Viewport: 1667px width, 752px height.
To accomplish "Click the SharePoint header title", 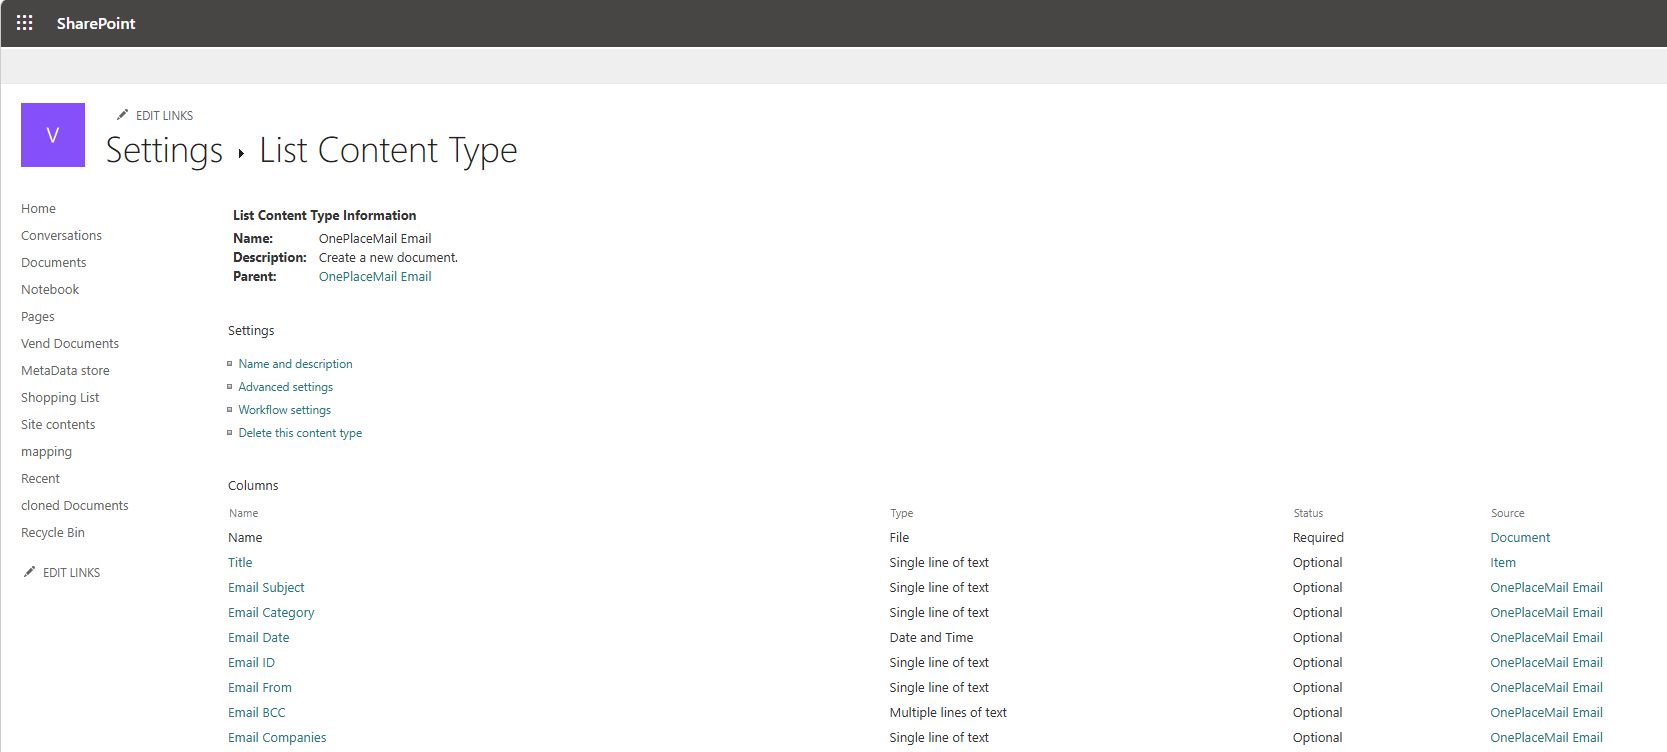I will click(x=96, y=23).
